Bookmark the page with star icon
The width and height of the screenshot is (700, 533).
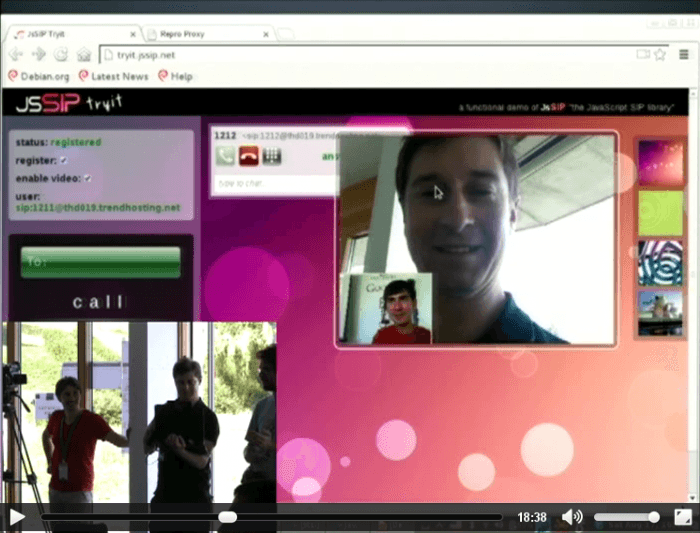tap(660, 54)
